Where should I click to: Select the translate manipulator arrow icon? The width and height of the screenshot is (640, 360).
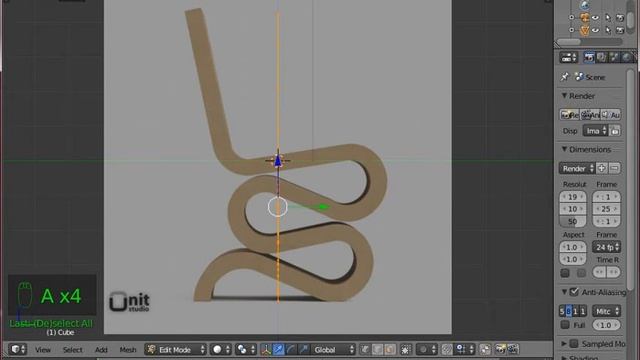pos(278,349)
